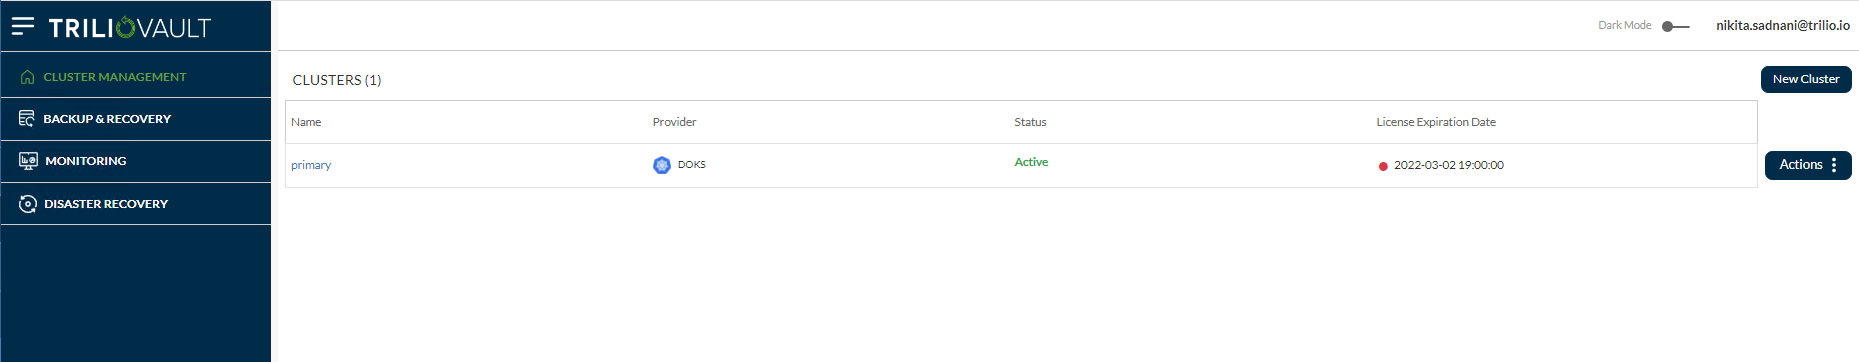1859x362 pixels.
Task: Click the Cluster Management home icon
Action: [27, 77]
